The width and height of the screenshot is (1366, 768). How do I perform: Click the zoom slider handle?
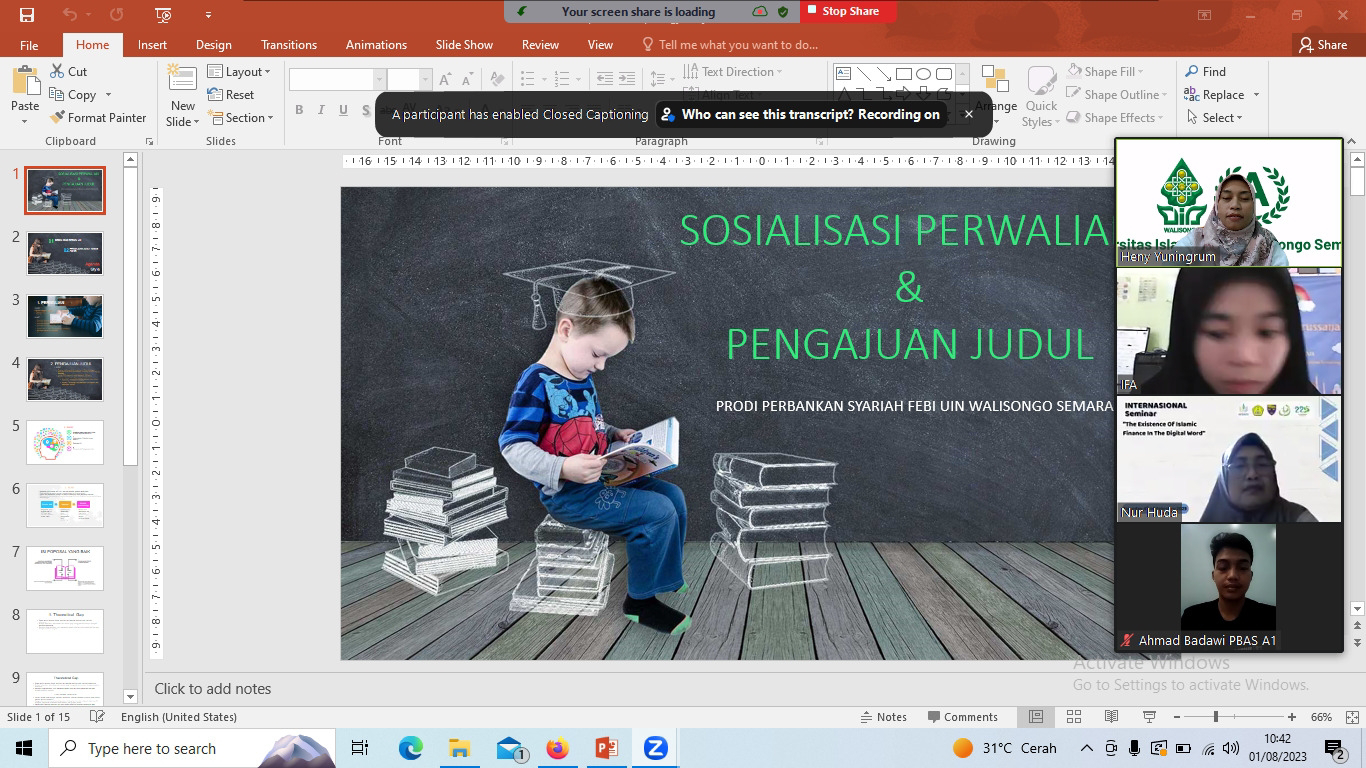coord(1216,717)
